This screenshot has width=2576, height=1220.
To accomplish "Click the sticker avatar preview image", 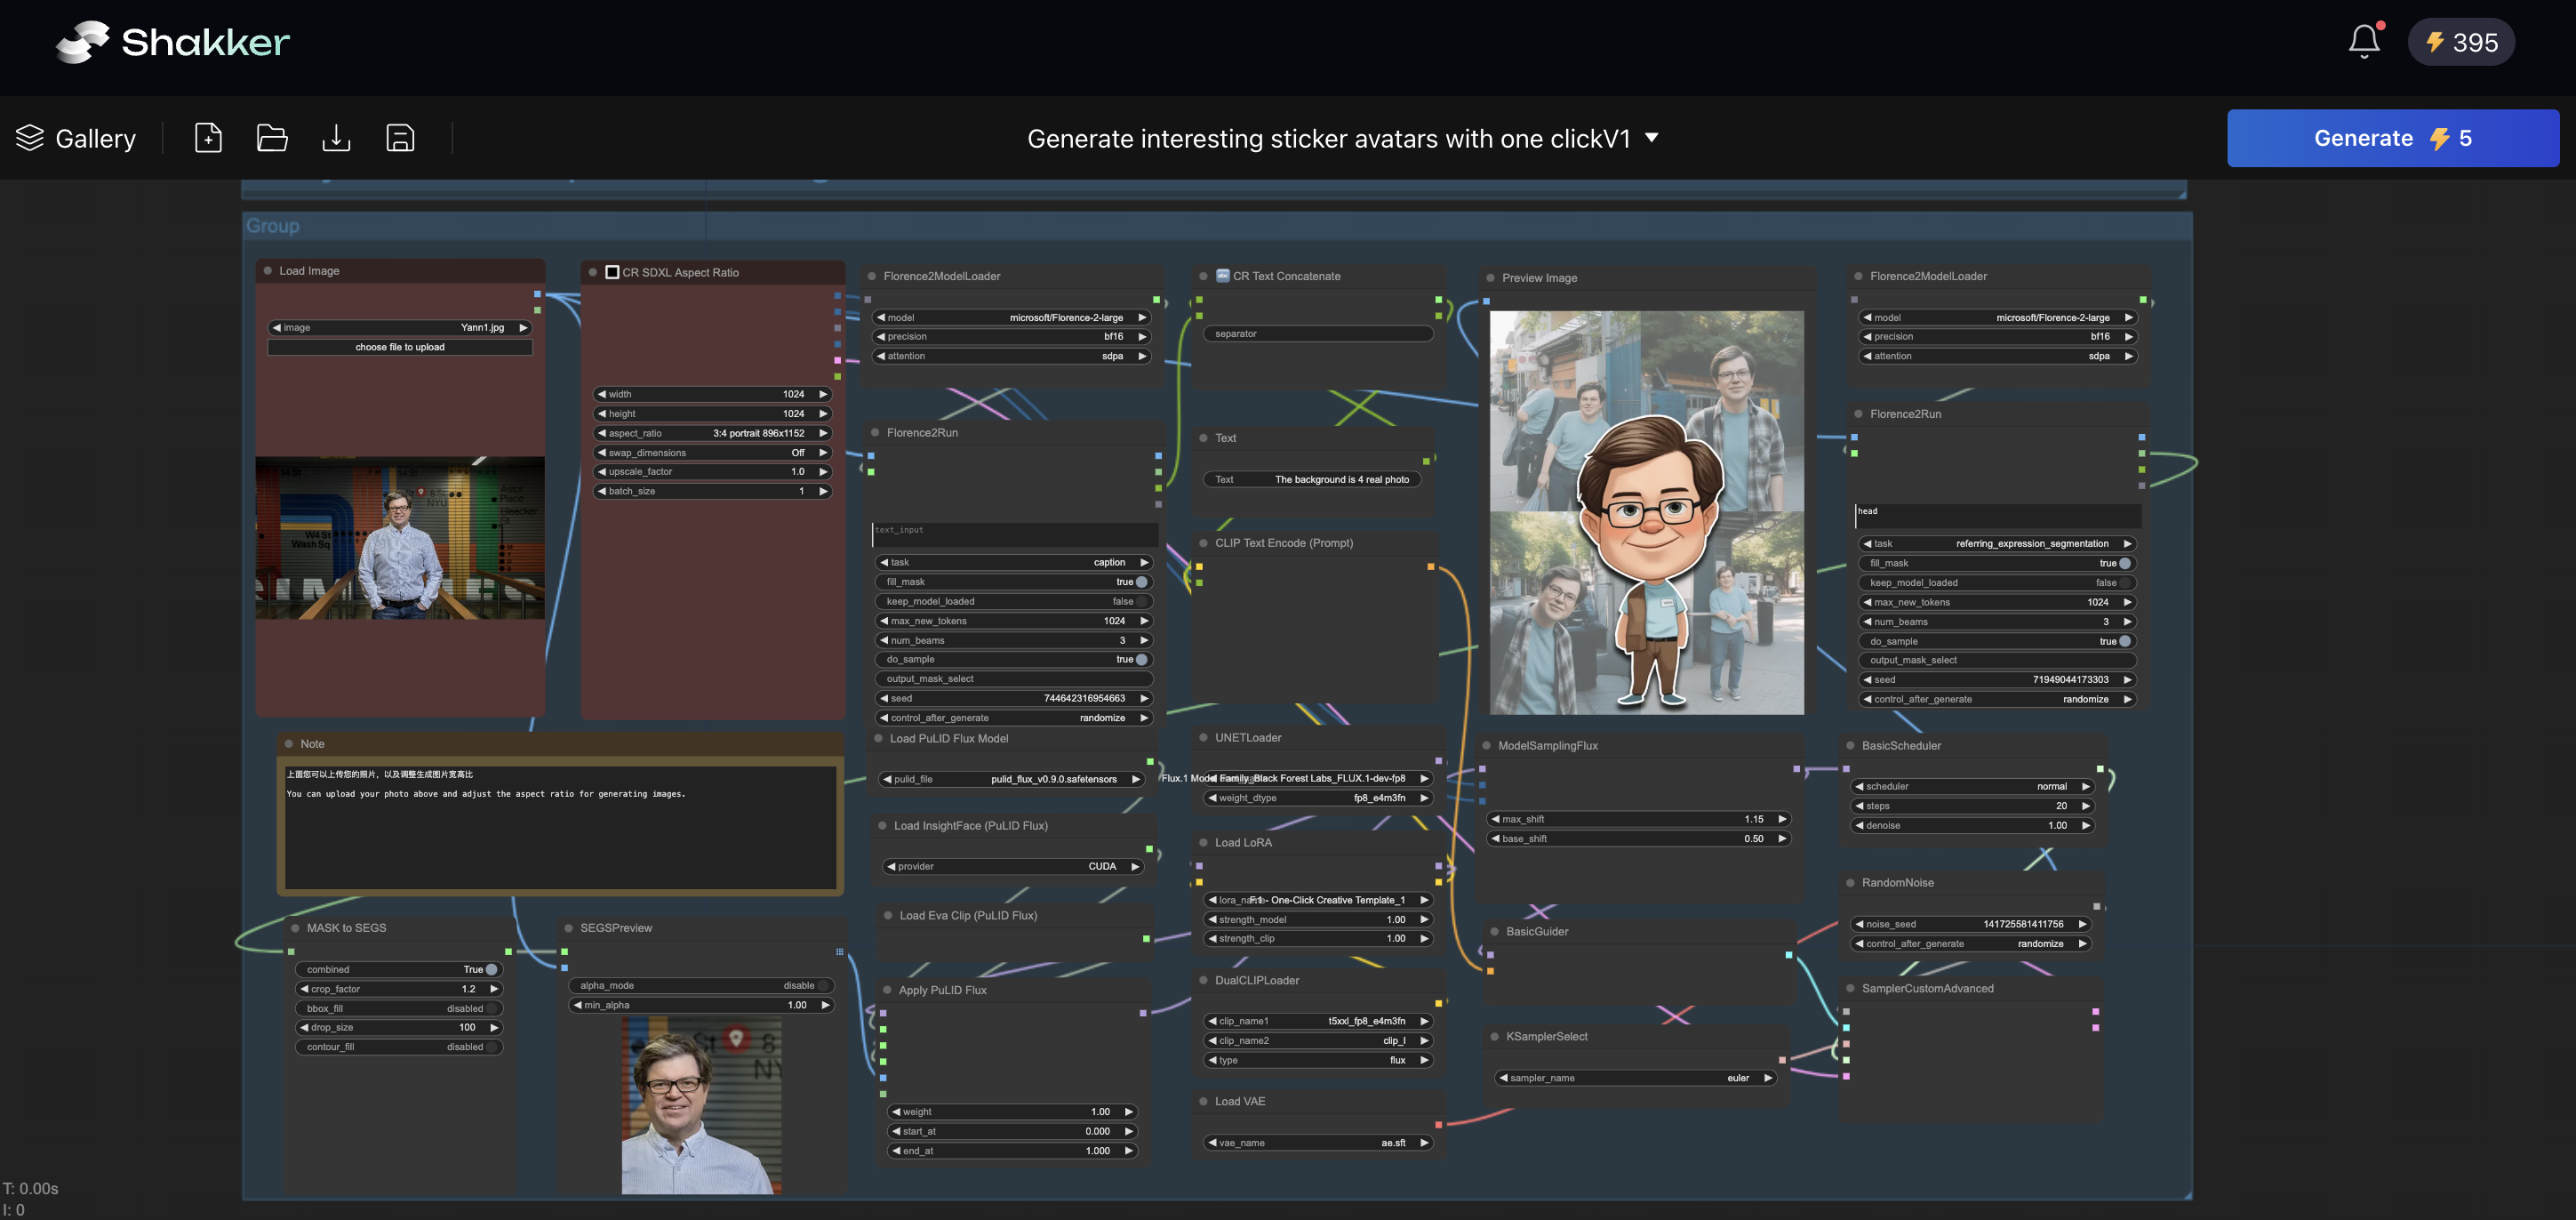I will [1646, 512].
